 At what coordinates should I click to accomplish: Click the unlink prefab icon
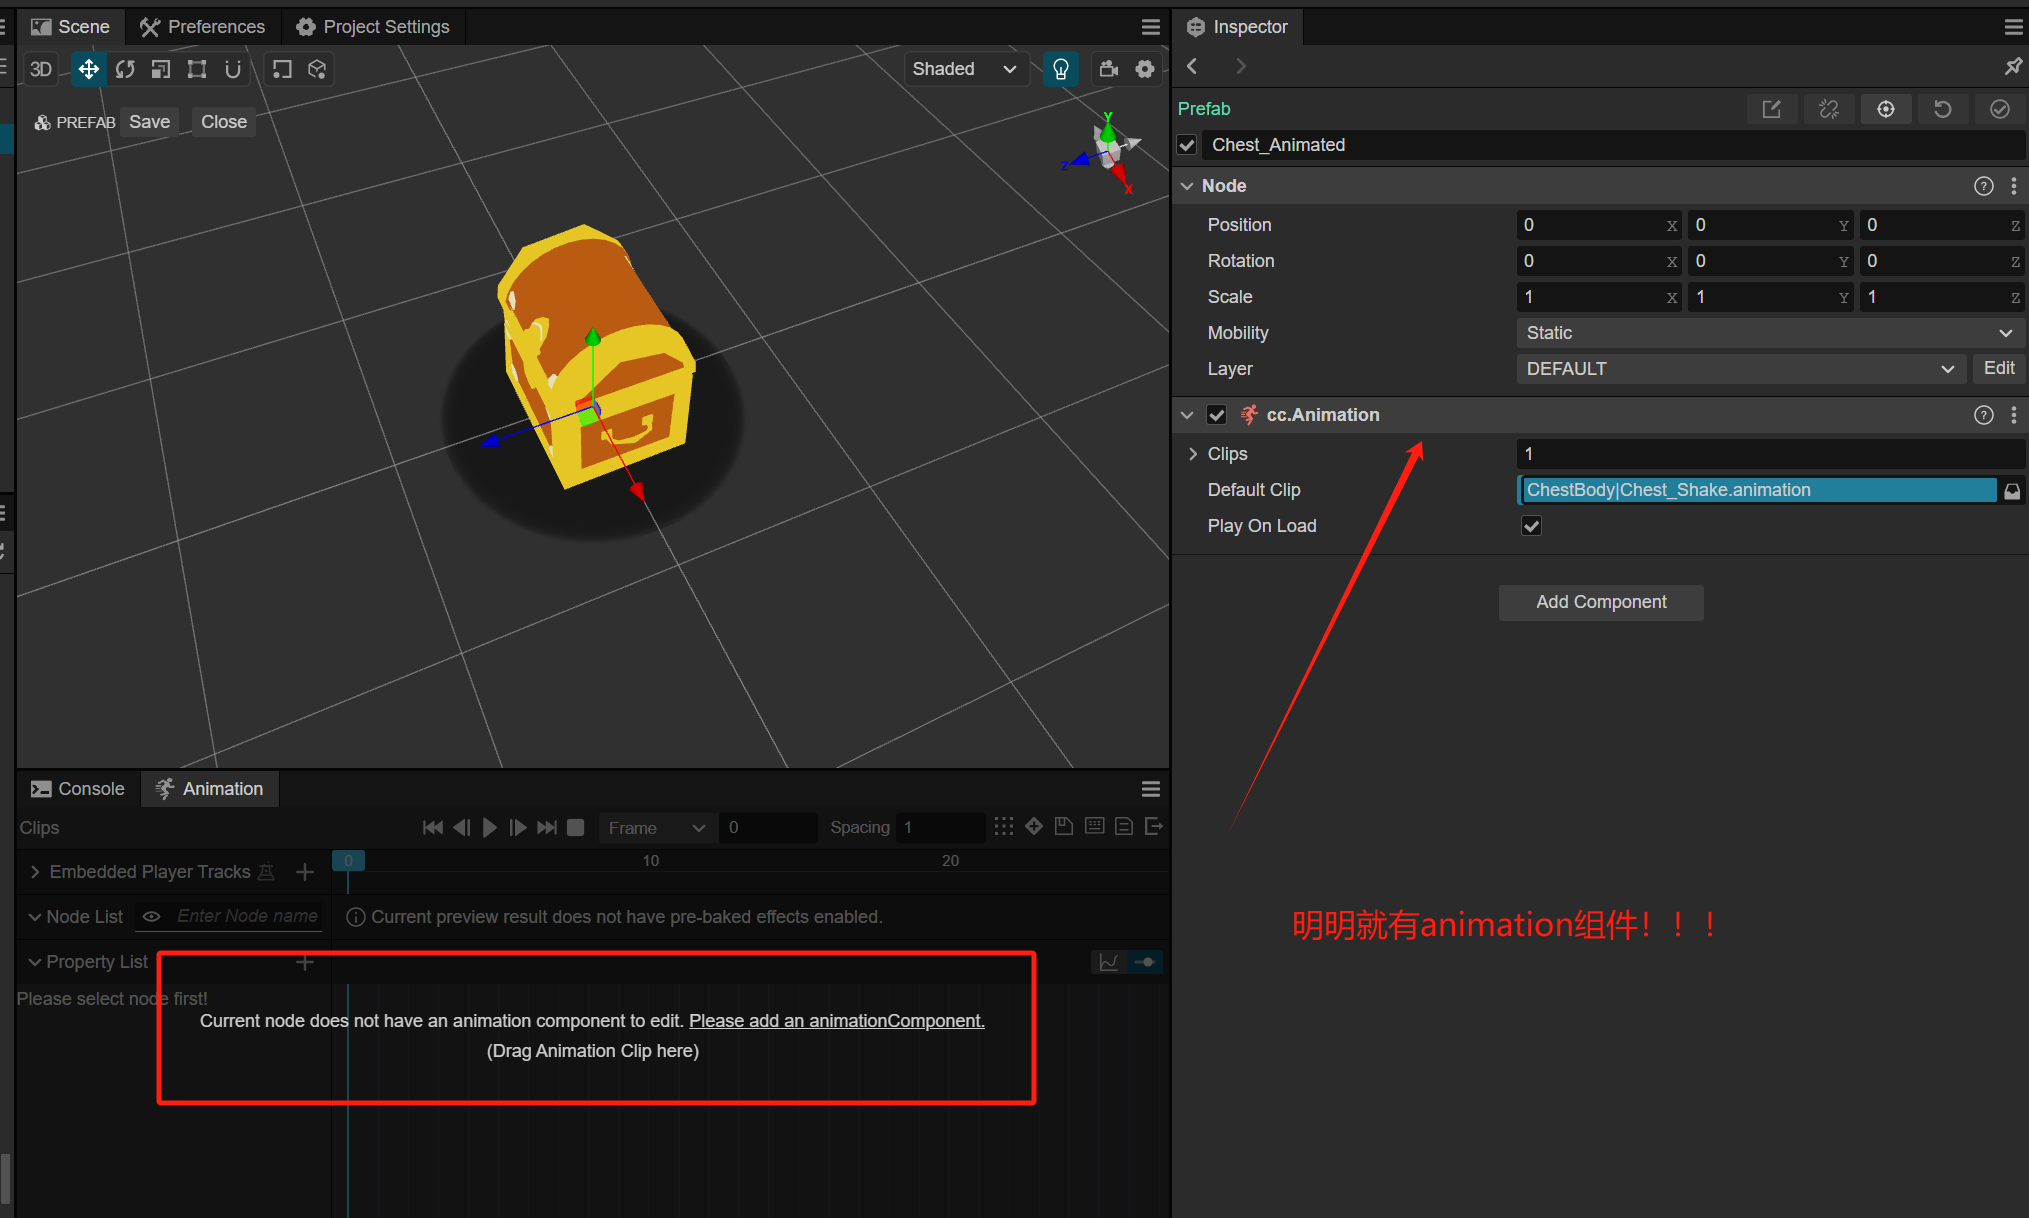pyautogui.click(x=1829, y=109)
